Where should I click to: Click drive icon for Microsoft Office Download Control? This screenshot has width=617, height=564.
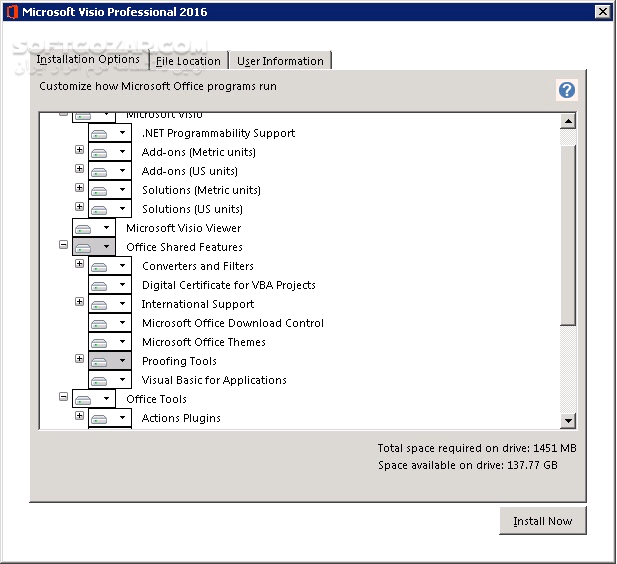click(101, 324)
